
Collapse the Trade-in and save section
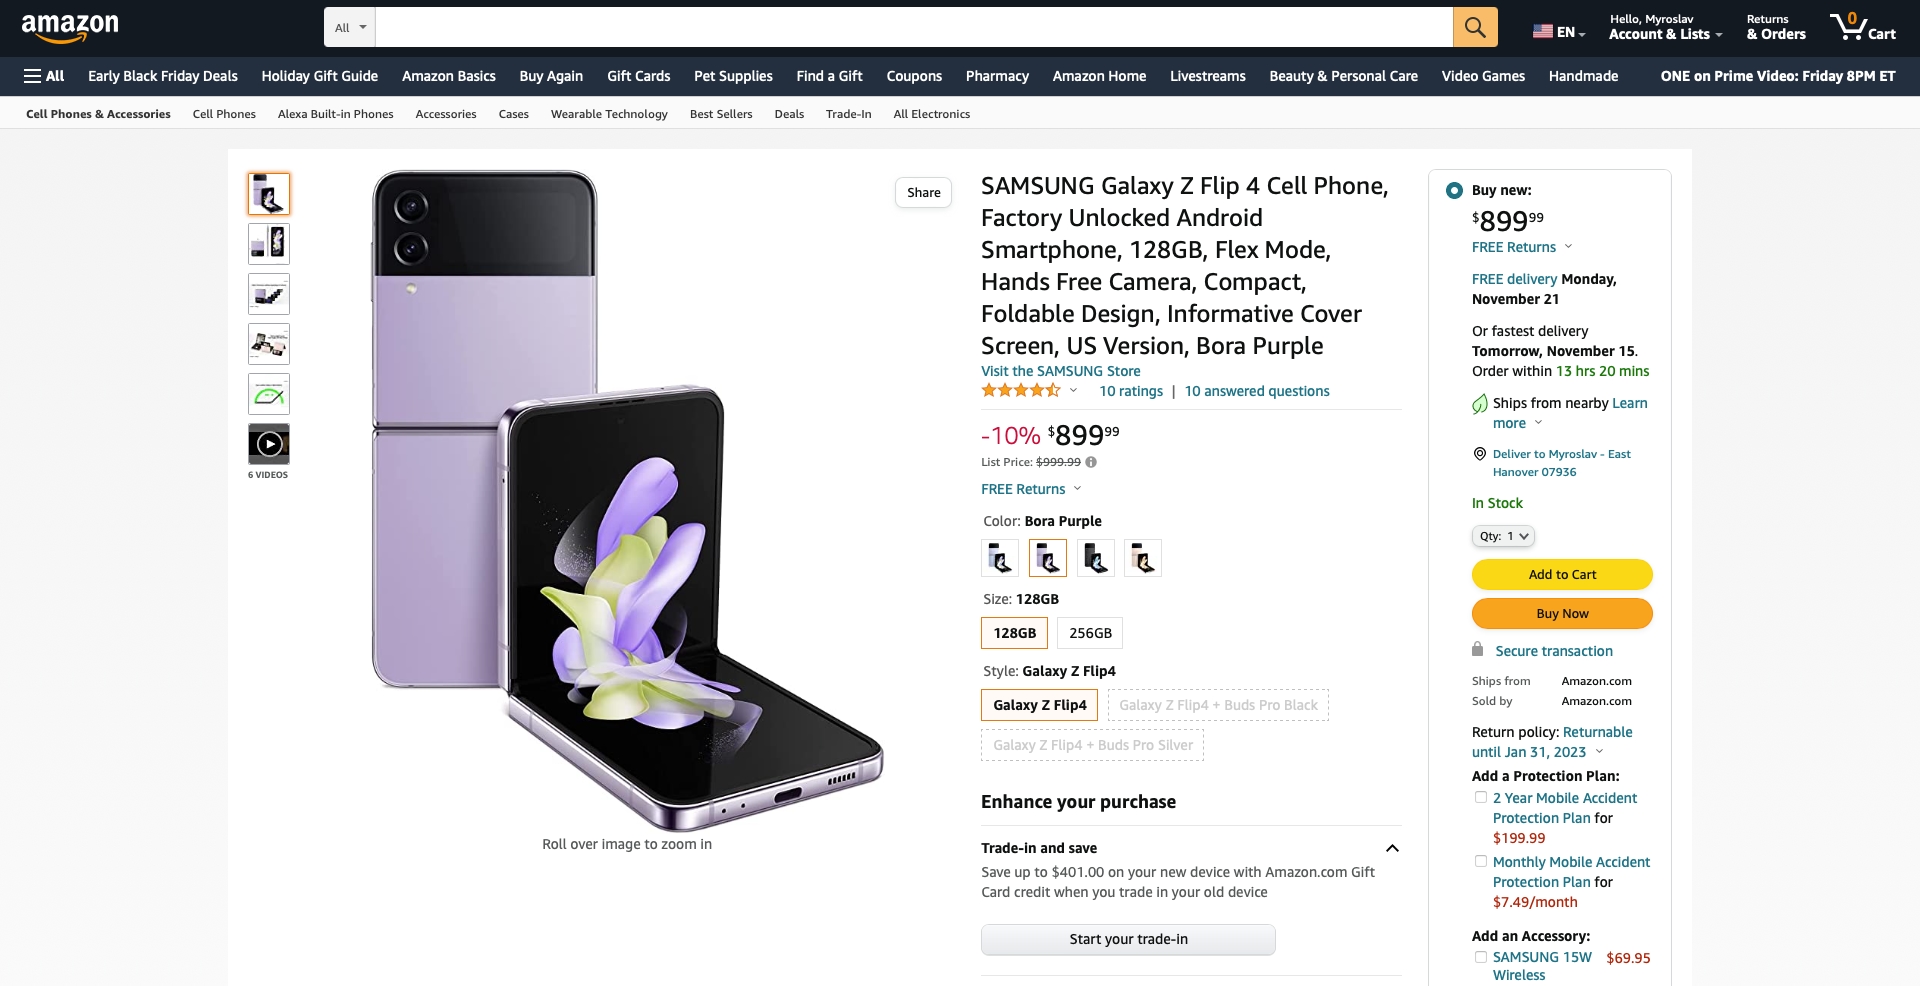coord(1391,848)
